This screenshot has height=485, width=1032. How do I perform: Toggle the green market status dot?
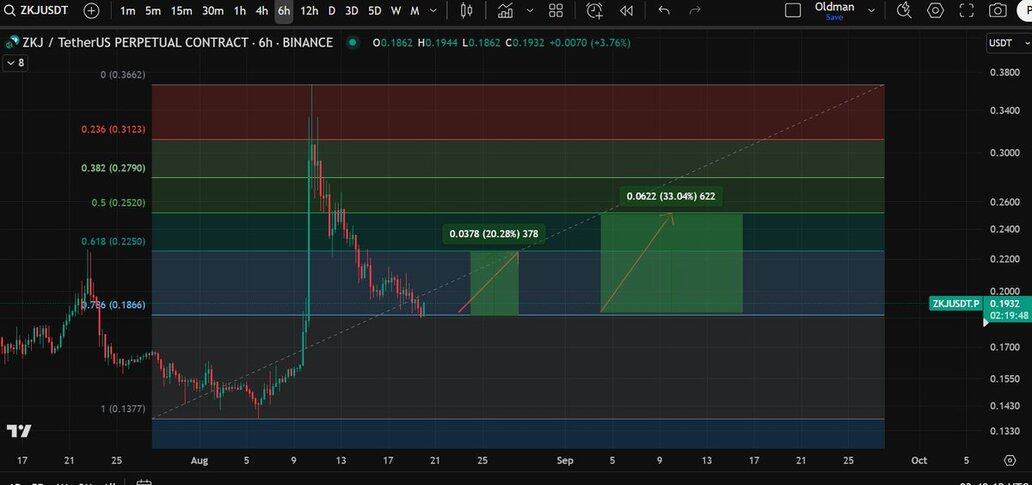pos(354,43)
